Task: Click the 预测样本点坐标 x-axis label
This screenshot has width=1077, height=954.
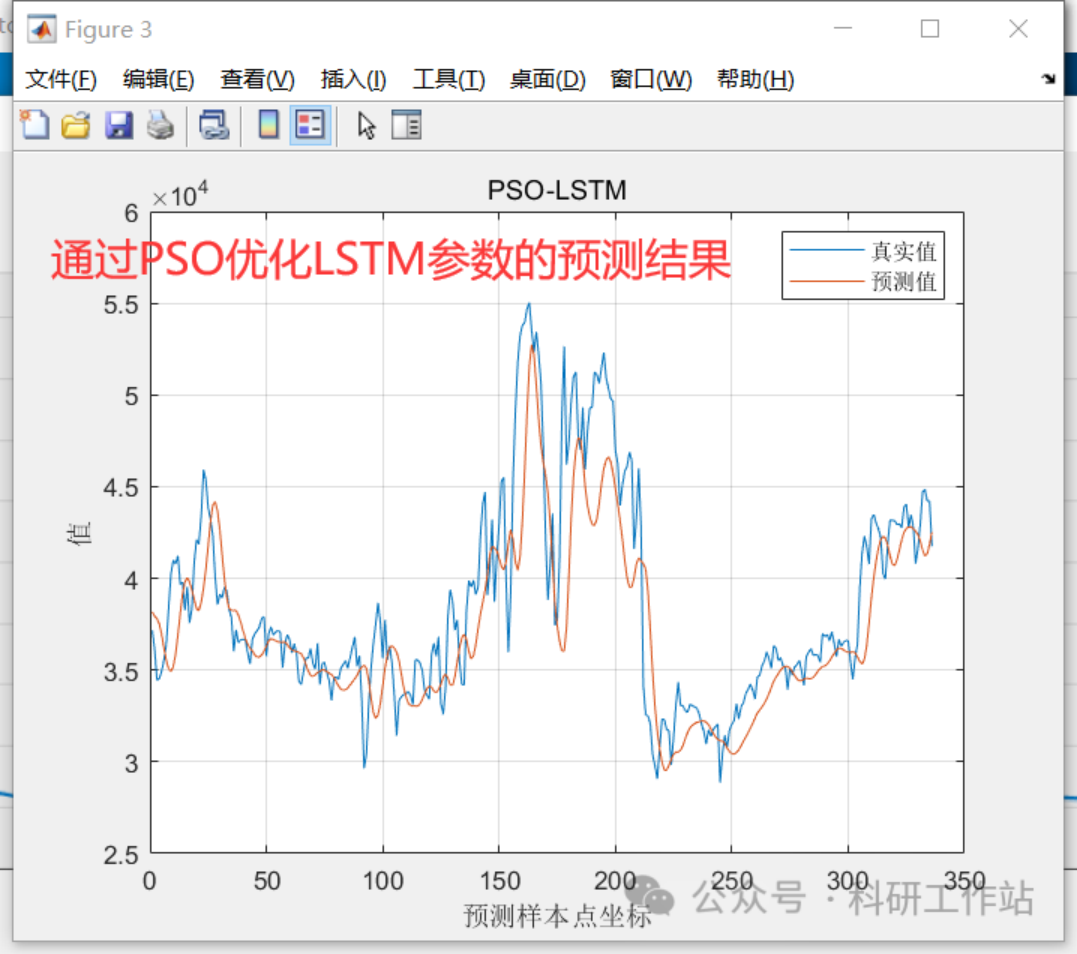Action: pos(557,916)
